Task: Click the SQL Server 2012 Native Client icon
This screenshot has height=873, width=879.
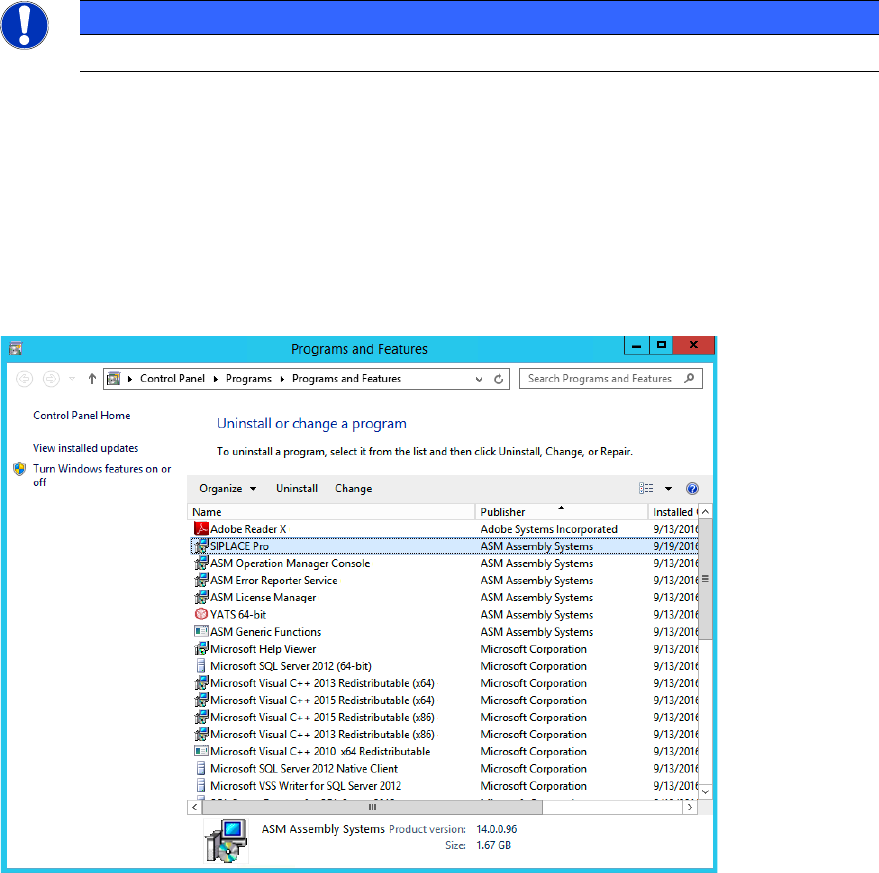Action: tap(201, 769)
